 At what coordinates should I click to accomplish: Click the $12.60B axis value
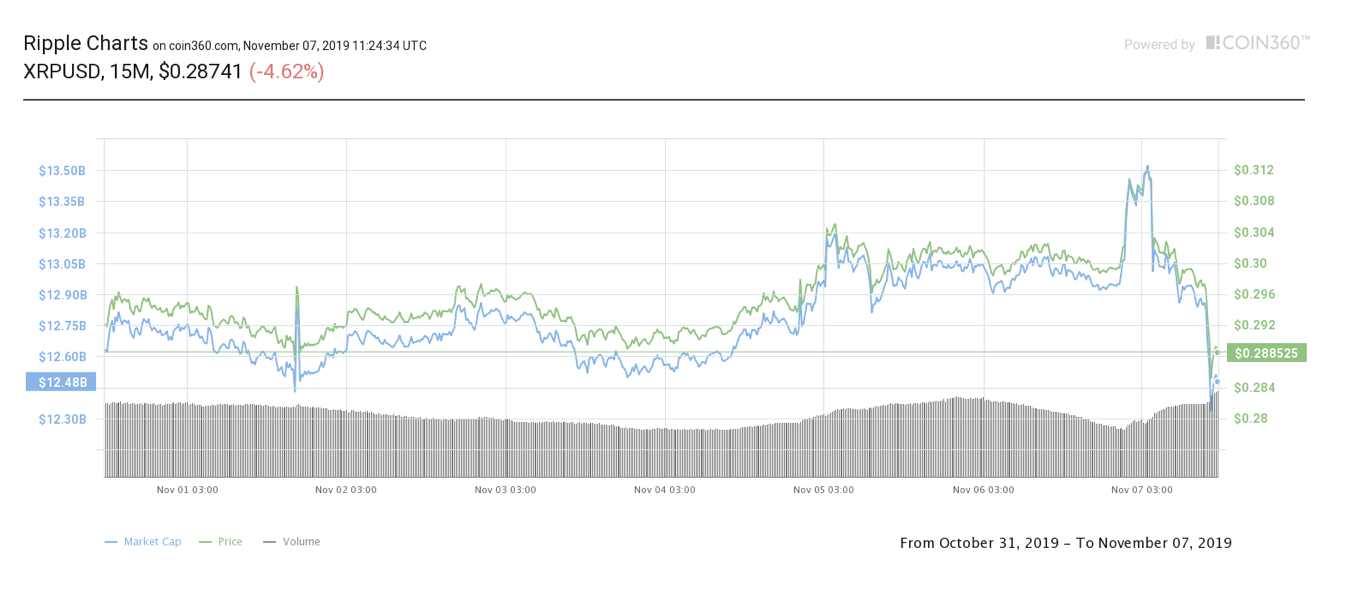coord(62,357)
